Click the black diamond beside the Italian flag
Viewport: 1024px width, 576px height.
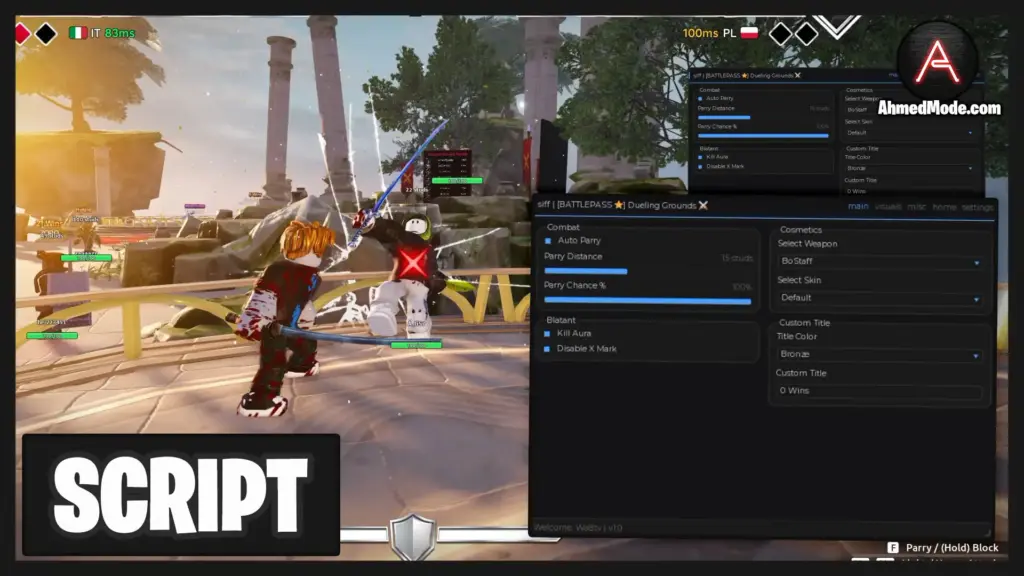(x=46, y=33)
